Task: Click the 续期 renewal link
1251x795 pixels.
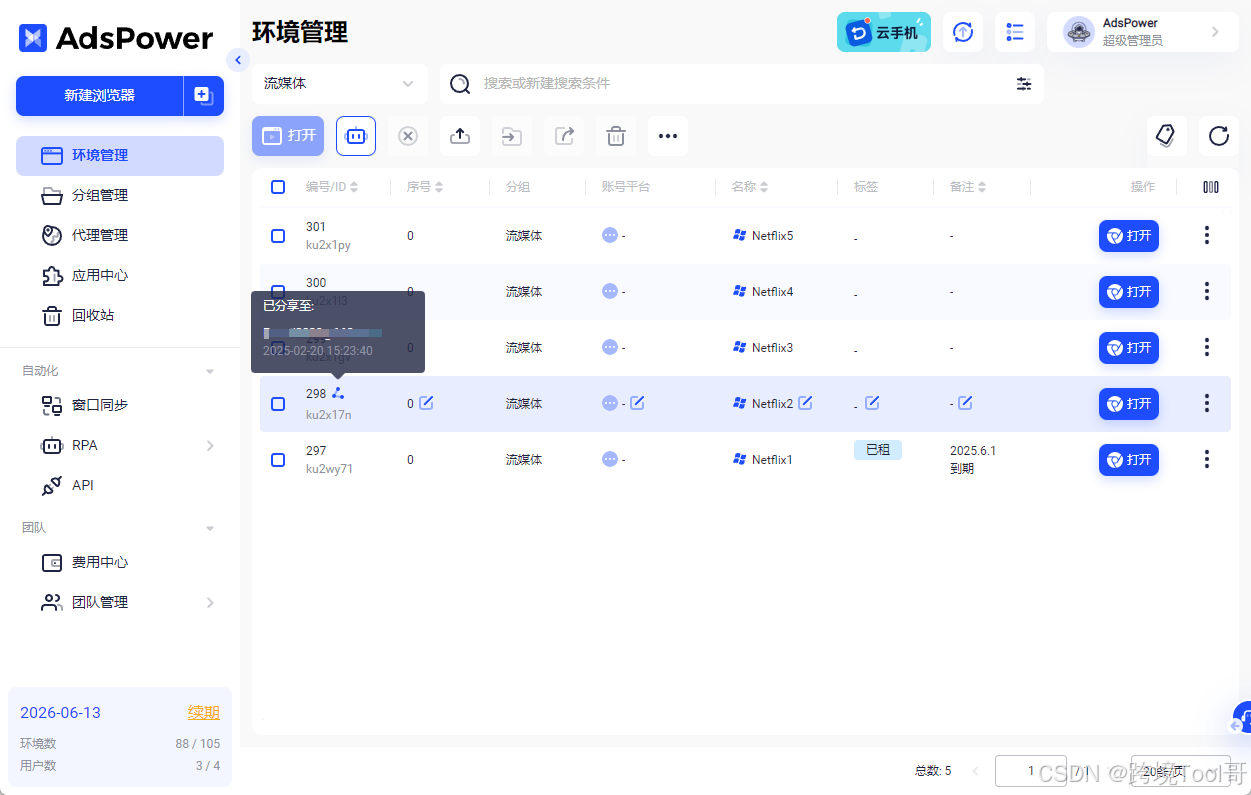Action: 204,713
